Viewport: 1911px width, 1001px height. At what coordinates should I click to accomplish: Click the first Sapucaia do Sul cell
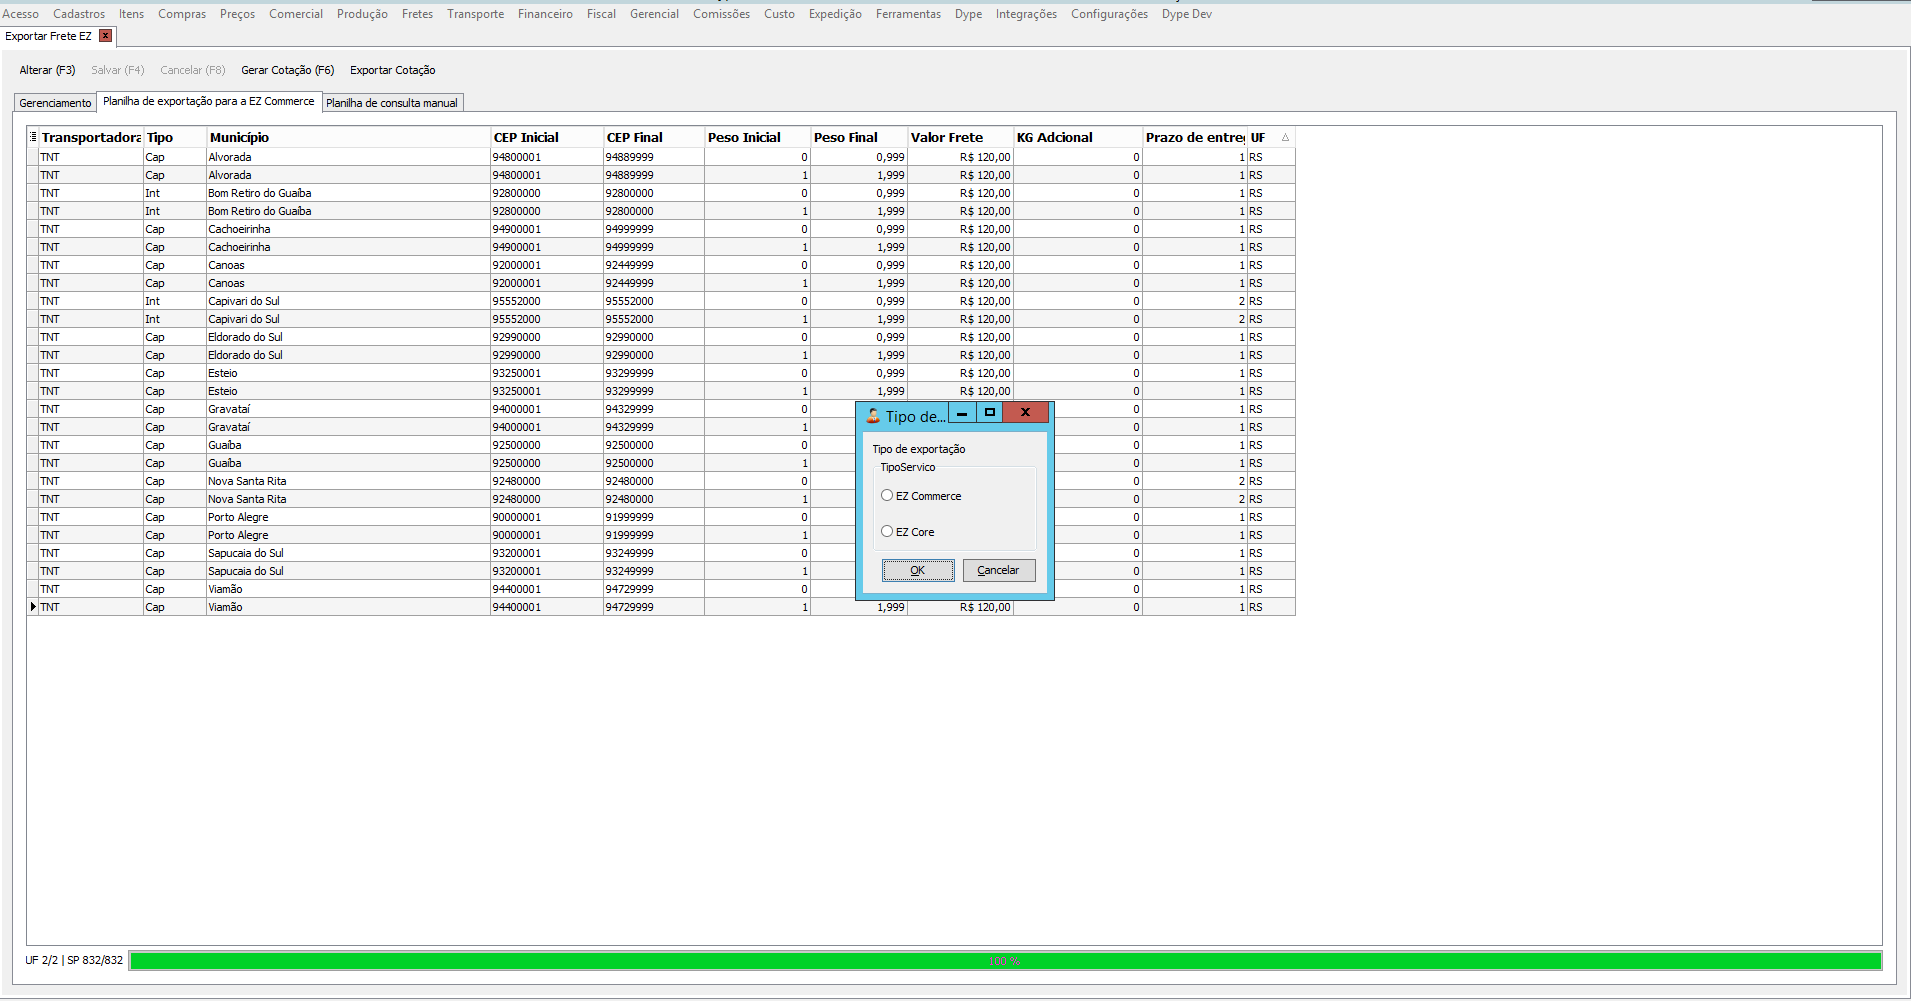pos(348,553)
